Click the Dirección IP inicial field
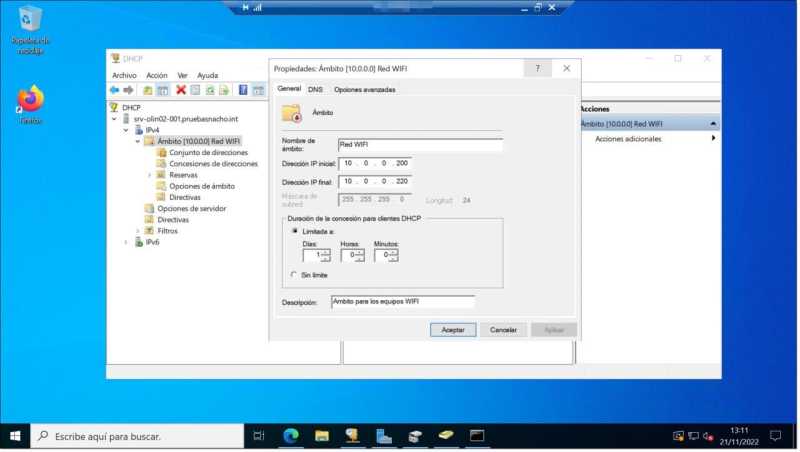Image resolution: width=800 pixels, height=452 pixels. pyautogui.click(x=375, y=164)
